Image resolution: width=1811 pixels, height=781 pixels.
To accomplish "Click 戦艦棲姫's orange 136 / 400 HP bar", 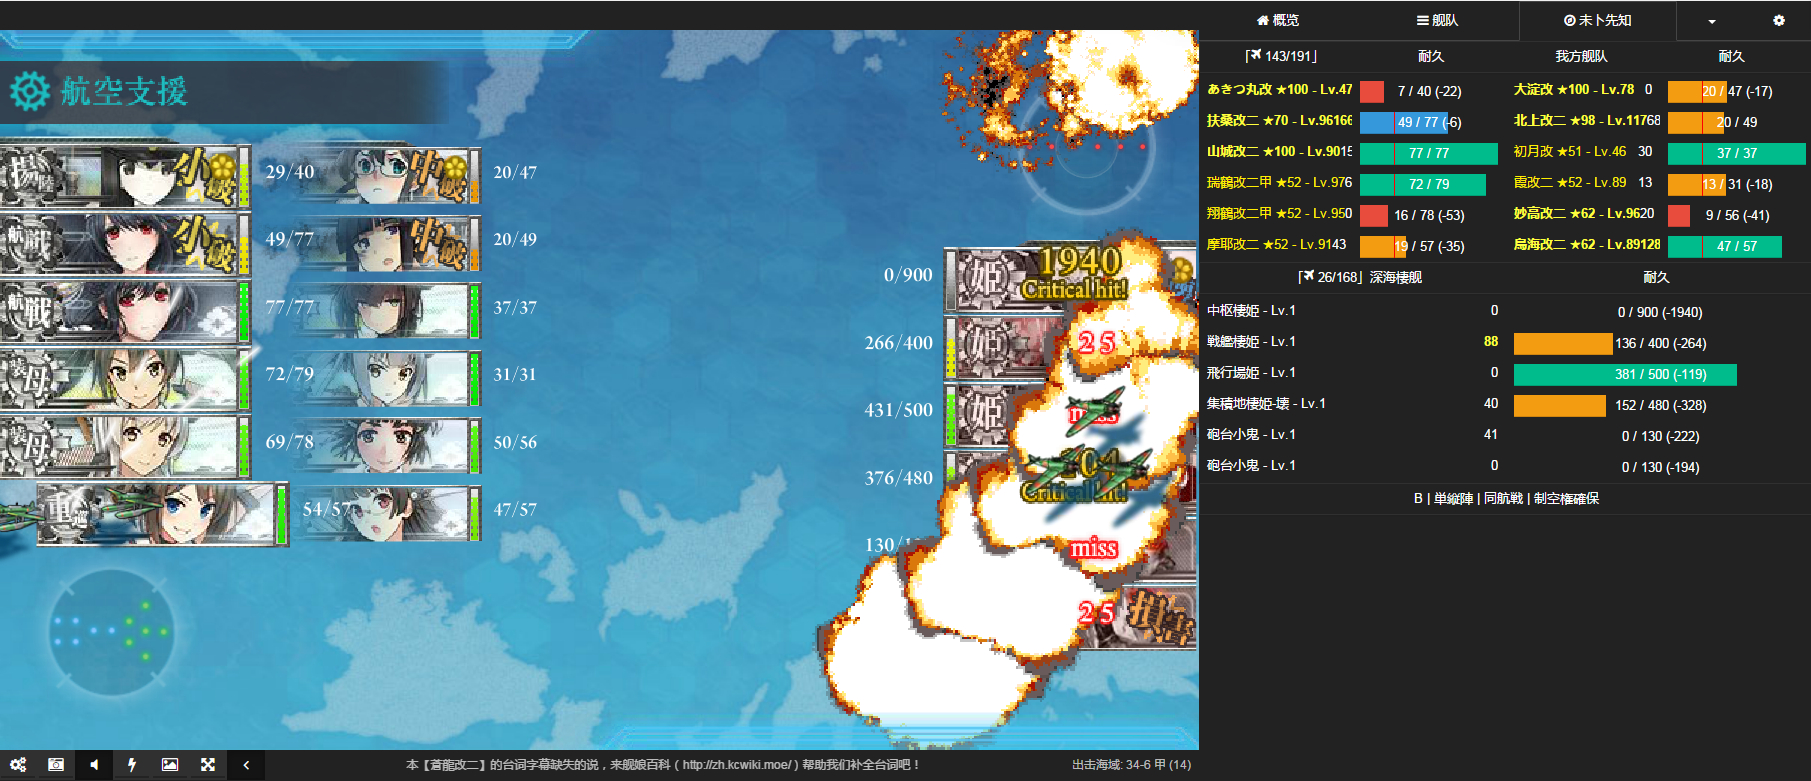I will (x=1563, y=344).
